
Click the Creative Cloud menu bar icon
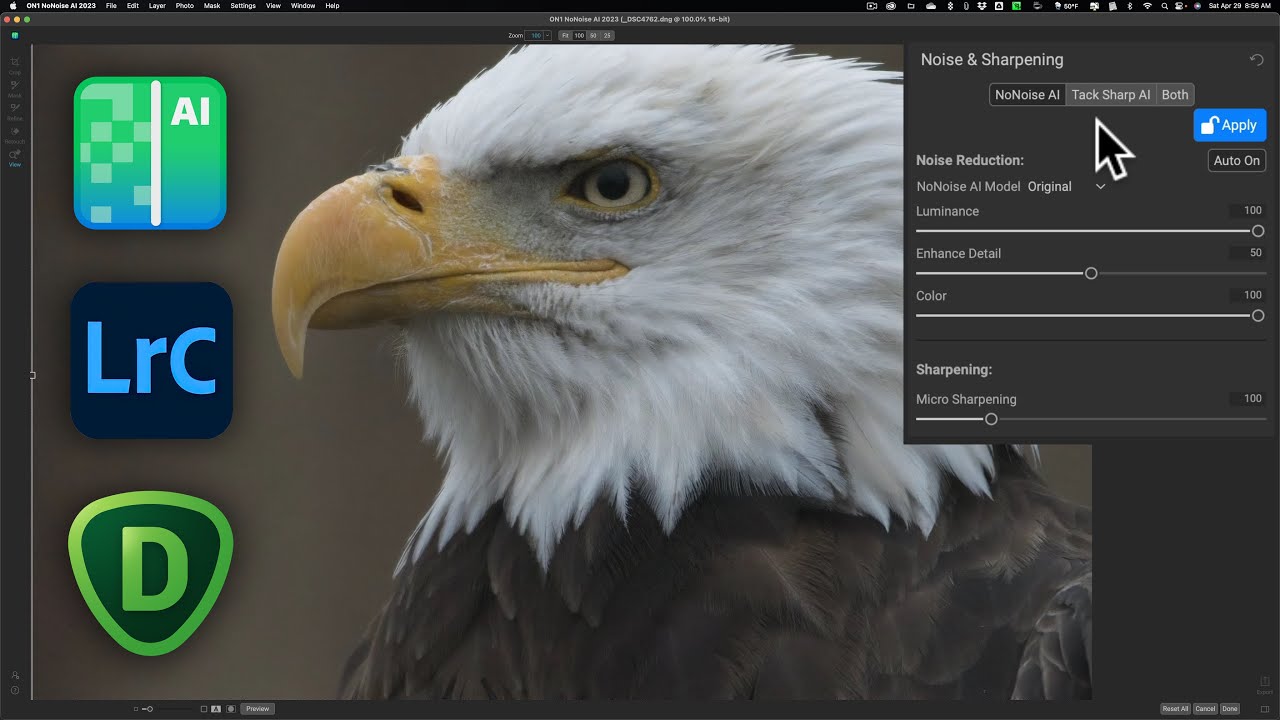tap(891, 6)
